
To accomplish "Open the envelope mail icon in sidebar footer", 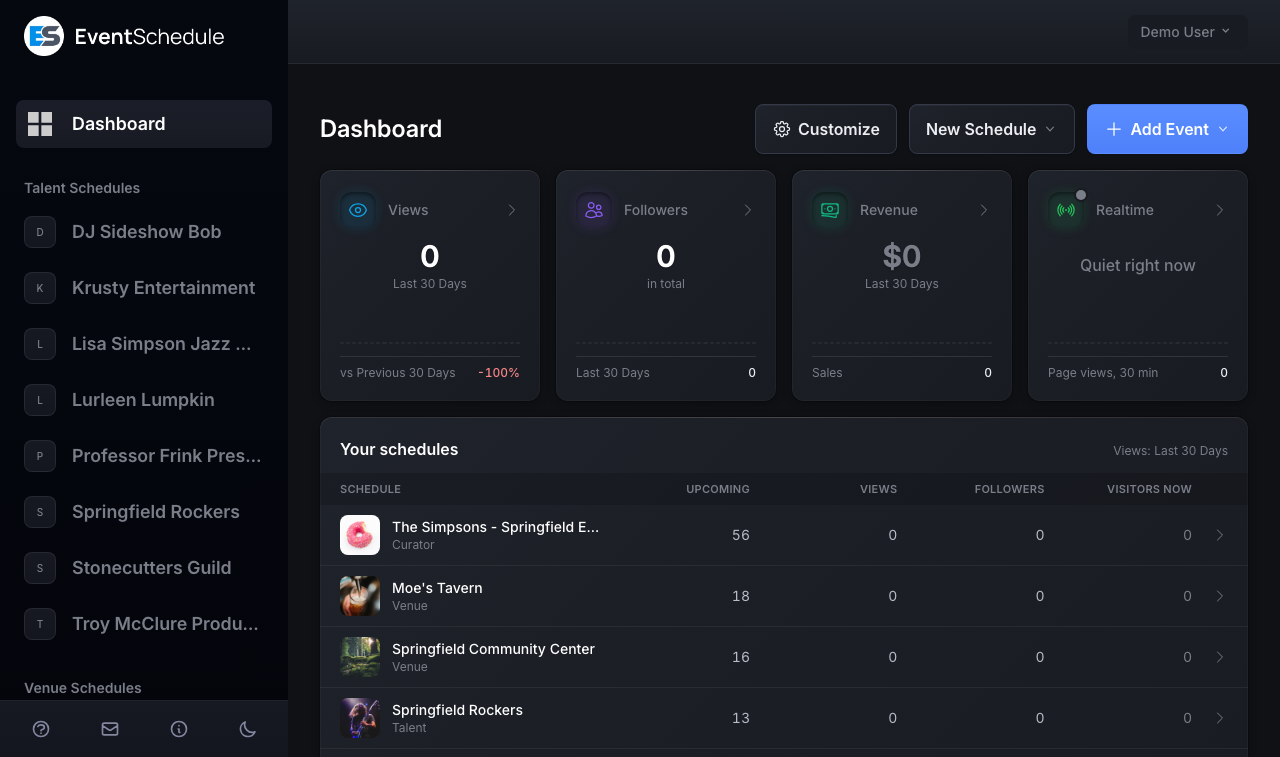I will tap(110, 729).
